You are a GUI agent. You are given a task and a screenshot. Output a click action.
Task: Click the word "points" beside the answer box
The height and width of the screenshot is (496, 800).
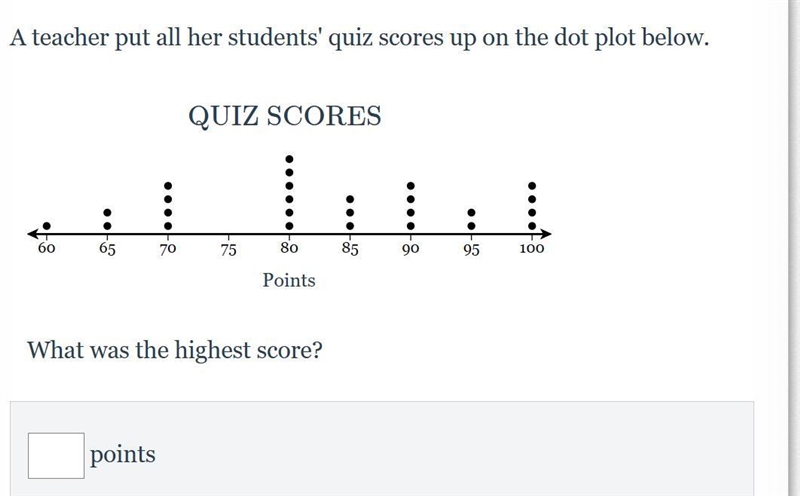tap(123, 455)
